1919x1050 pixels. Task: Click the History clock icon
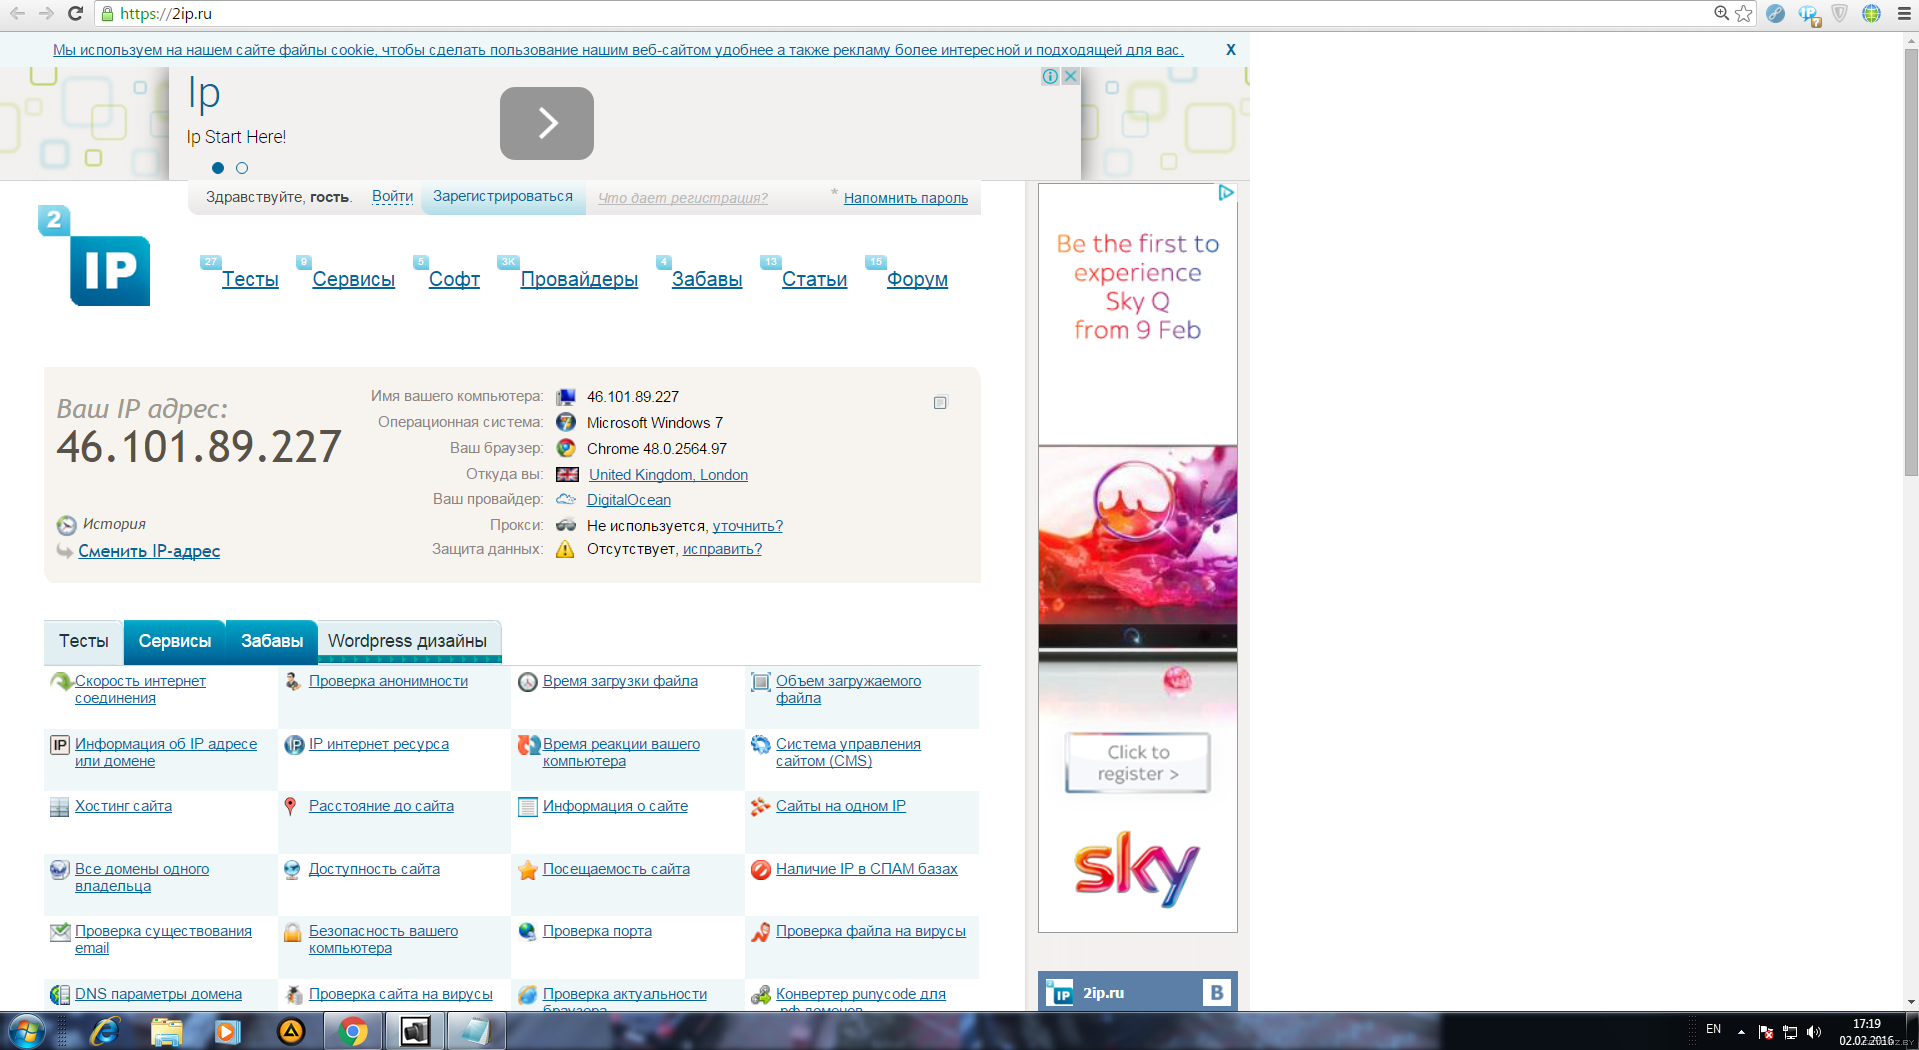tap(67, 525)
